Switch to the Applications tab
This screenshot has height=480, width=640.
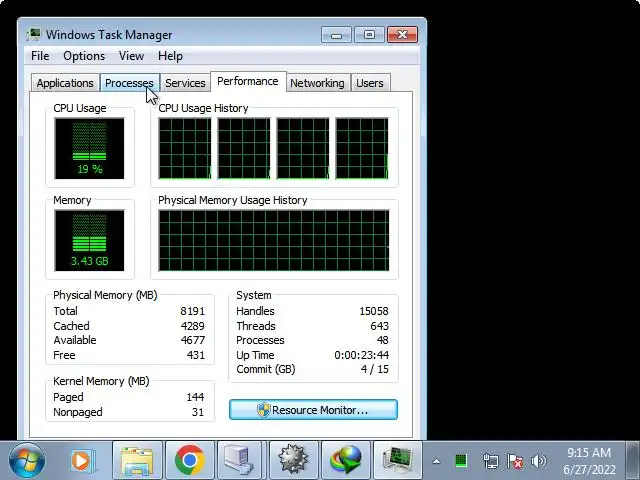(x=65, y=83)
